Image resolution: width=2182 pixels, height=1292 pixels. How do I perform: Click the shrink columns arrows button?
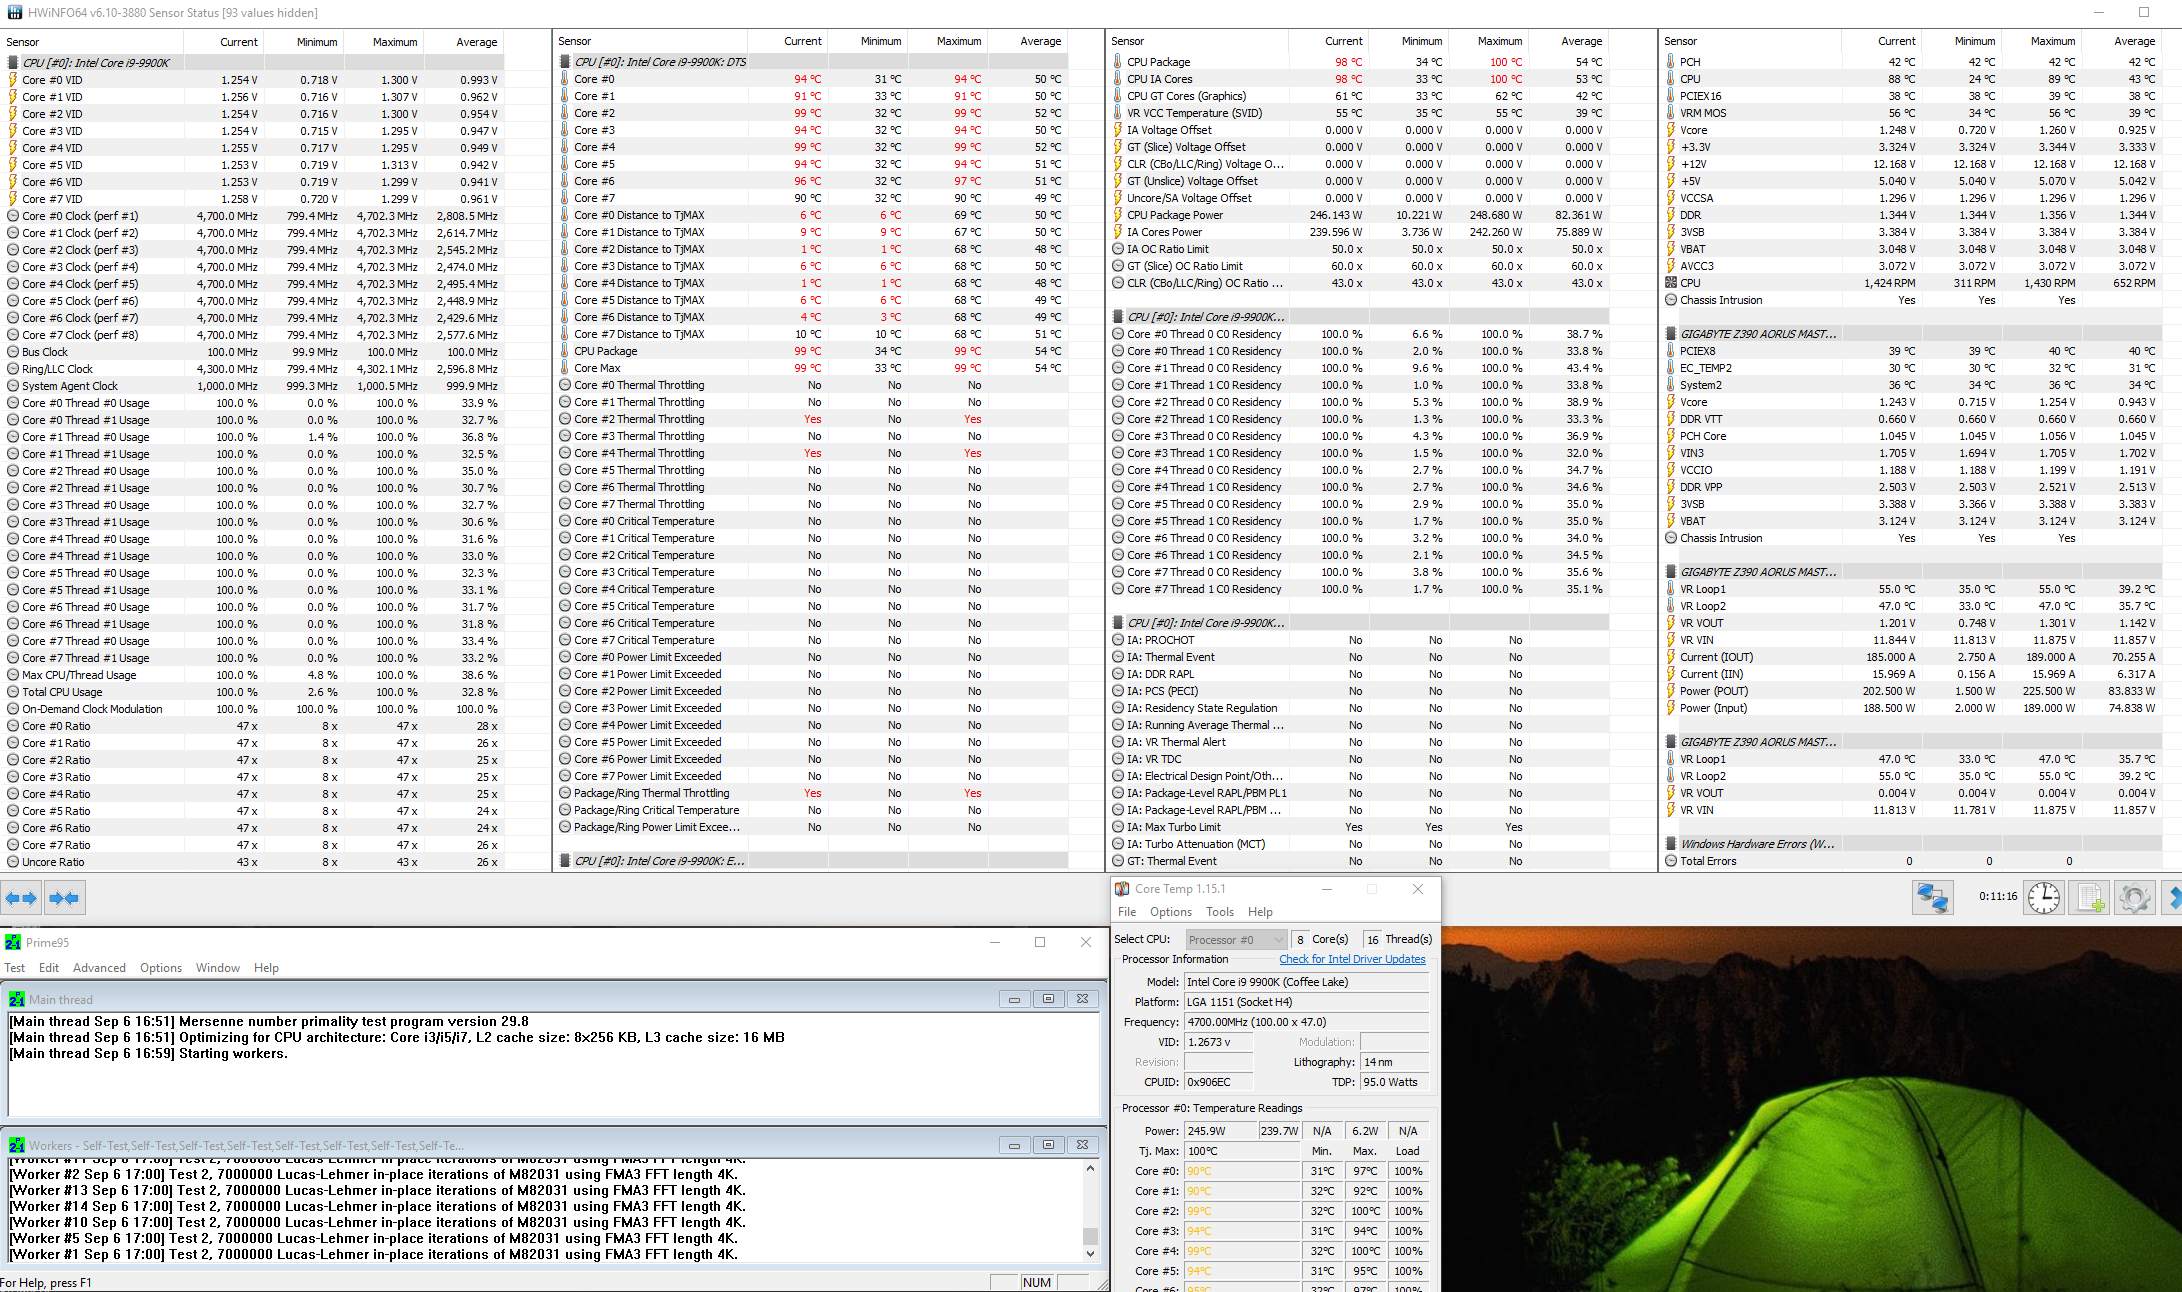pyautogui.click(x=64, y=898)
